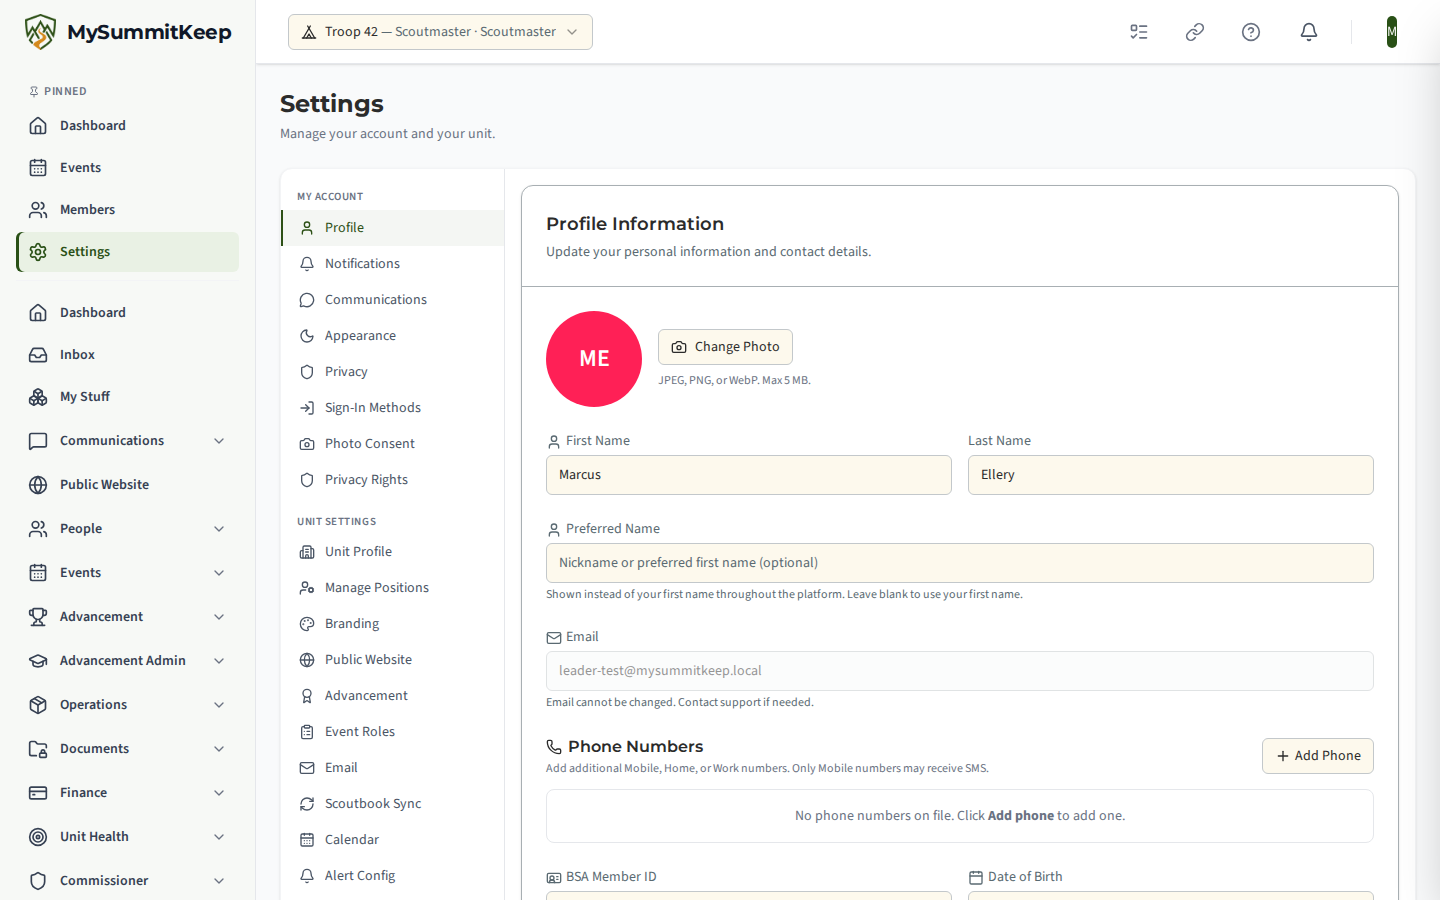Open the notifications bell in the top bar
The height and width of the screenshot is (900, 1440).
pos(1309,32)
